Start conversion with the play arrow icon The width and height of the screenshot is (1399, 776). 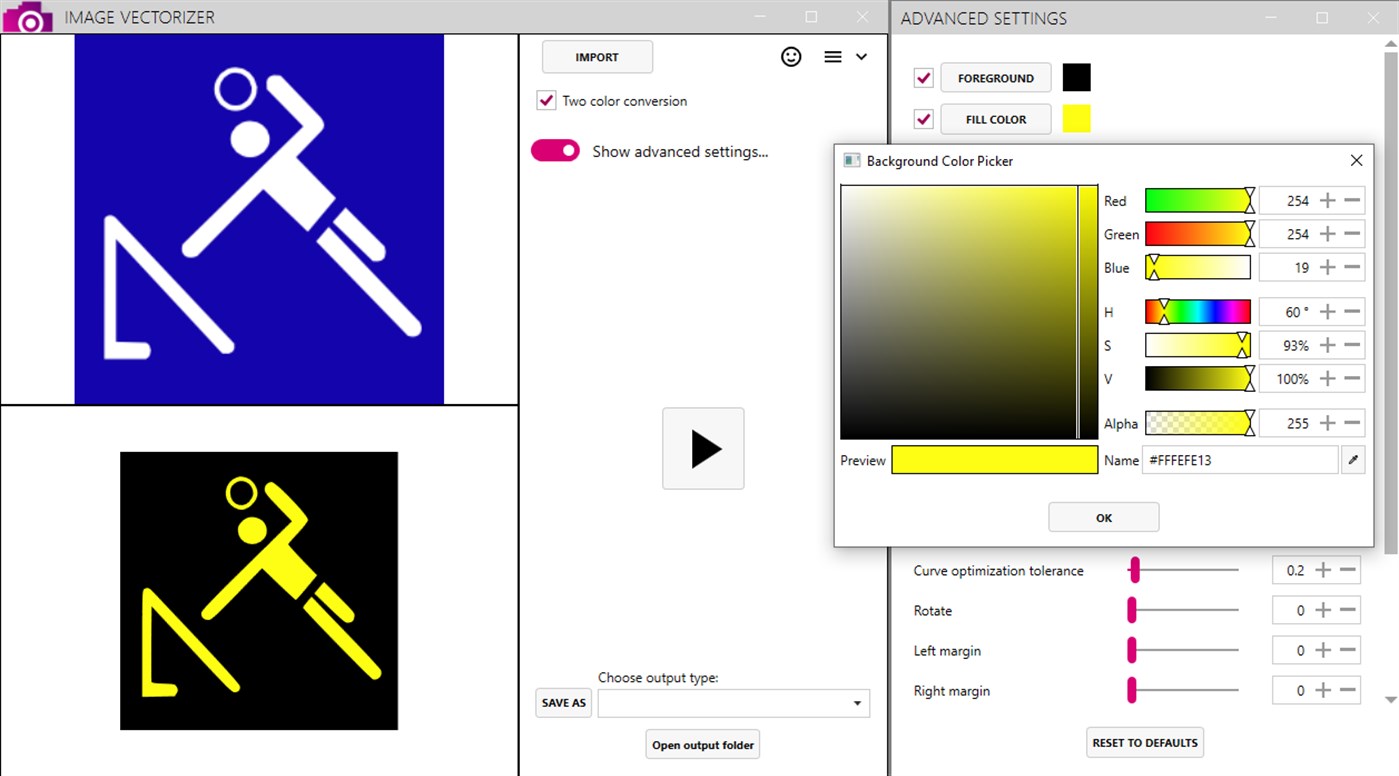[703, 448]
